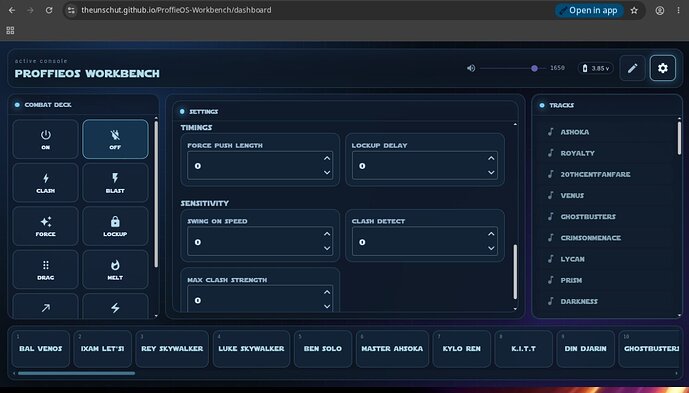Go back to previous browser page
Viewport: 689px width, 393px height.
pos(12,10)
